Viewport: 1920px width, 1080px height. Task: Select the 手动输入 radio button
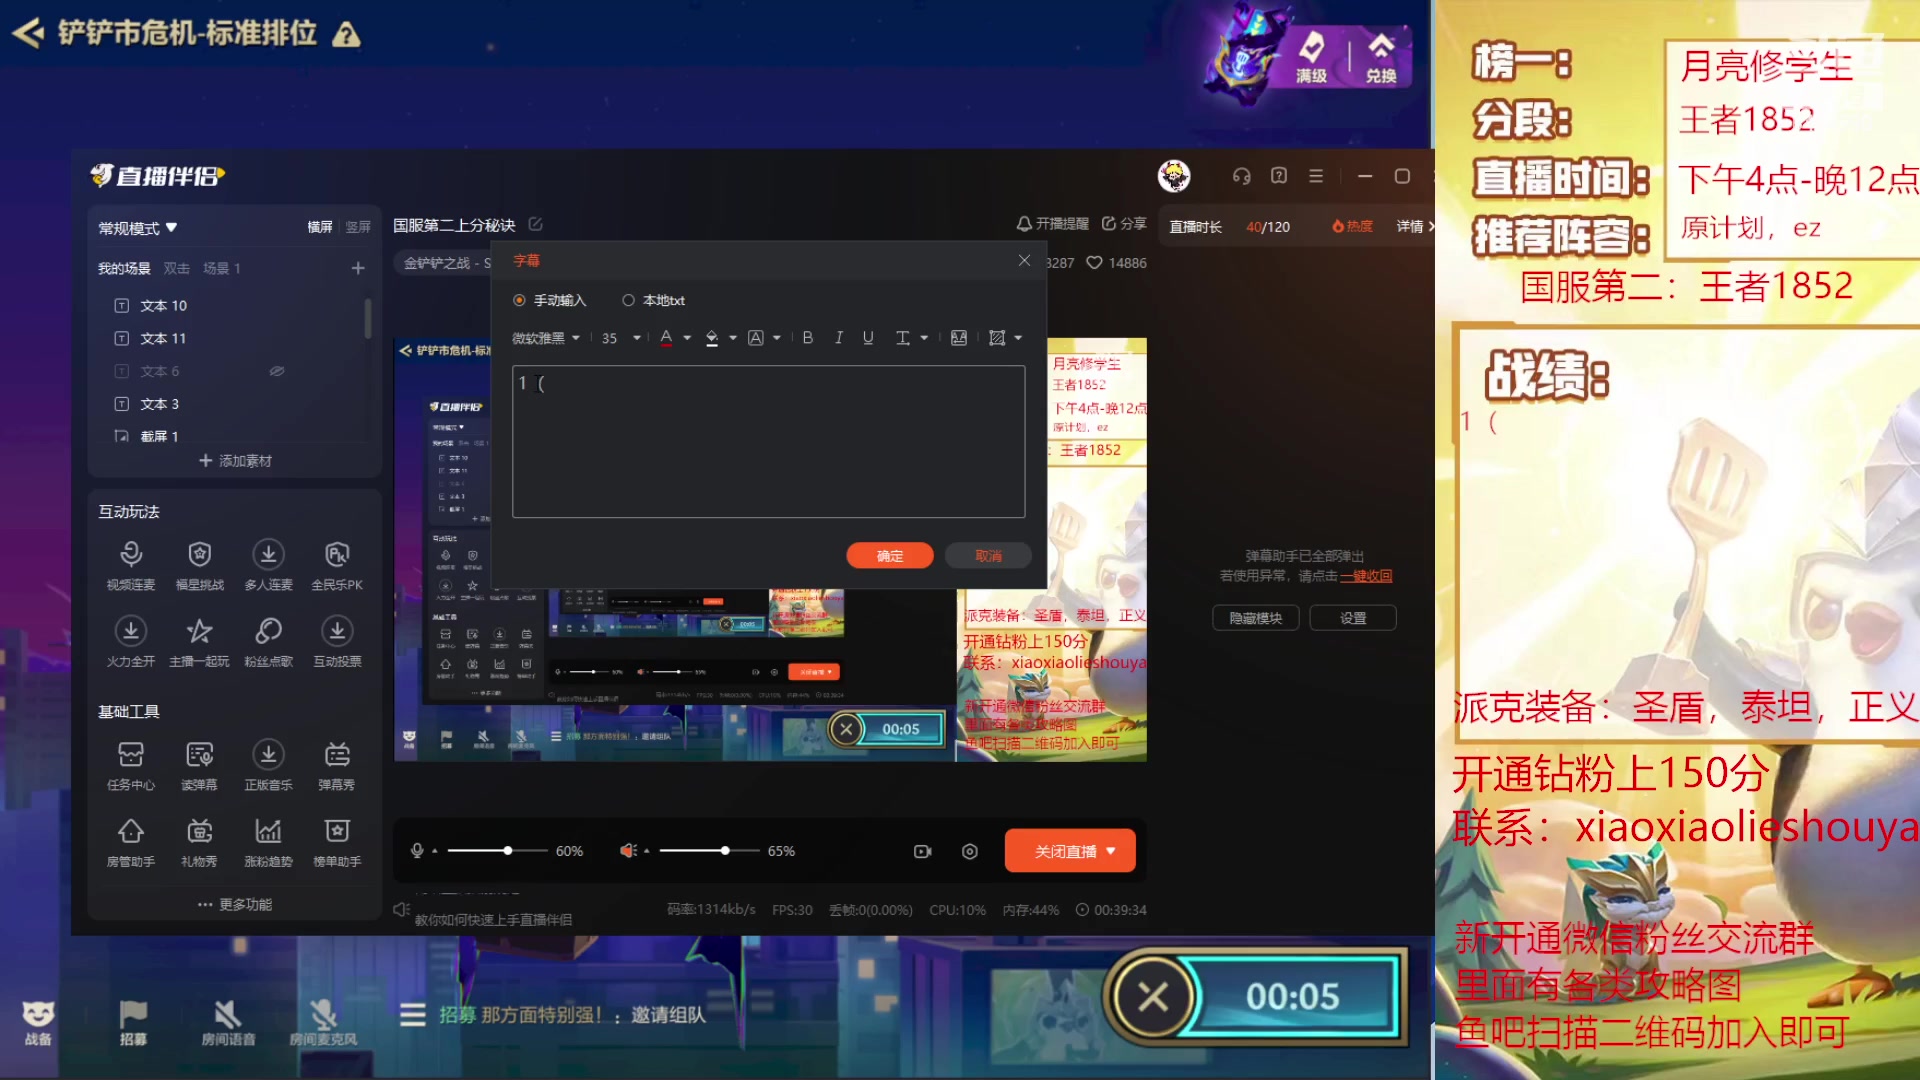click(x=519, y=300)
